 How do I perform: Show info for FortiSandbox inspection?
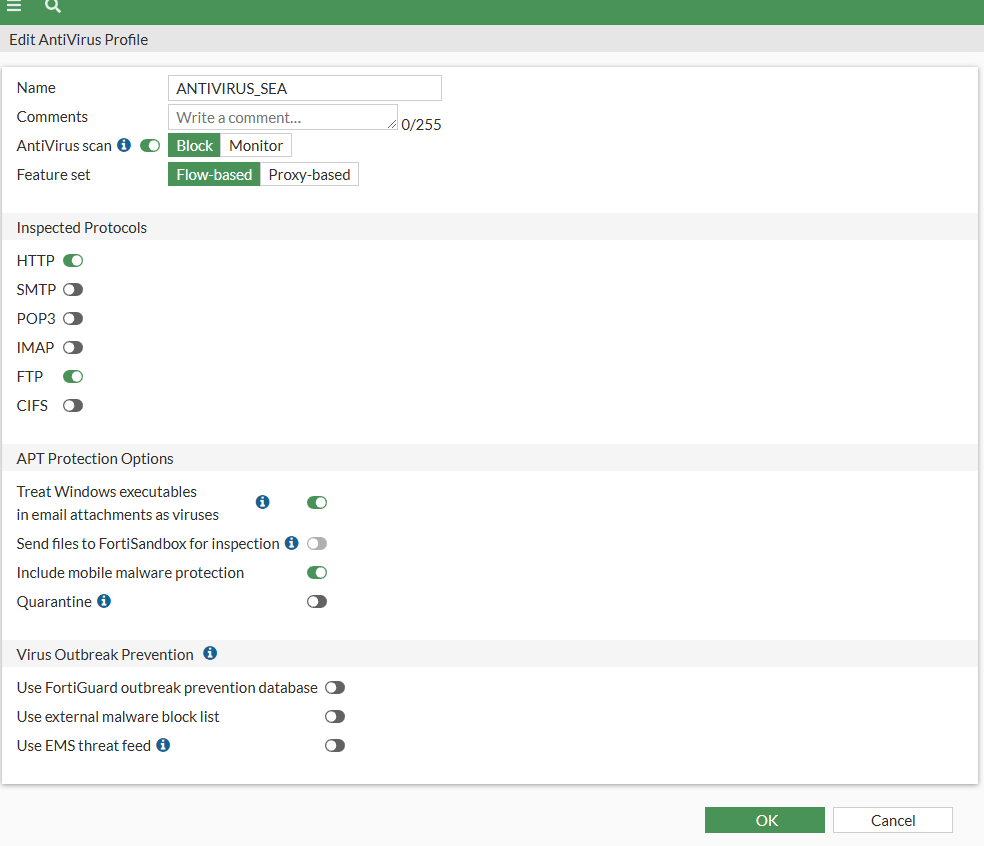click(x=291, y=543)
